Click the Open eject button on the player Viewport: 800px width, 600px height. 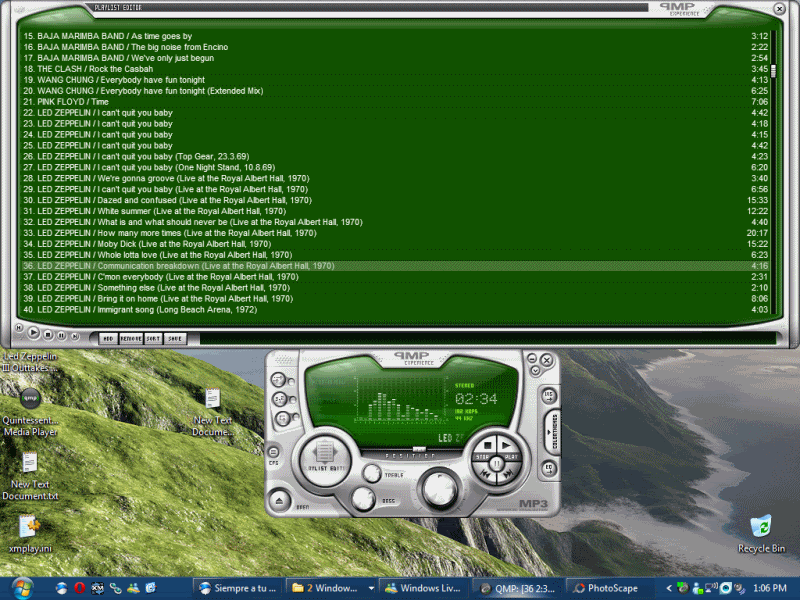click(279, 501)
